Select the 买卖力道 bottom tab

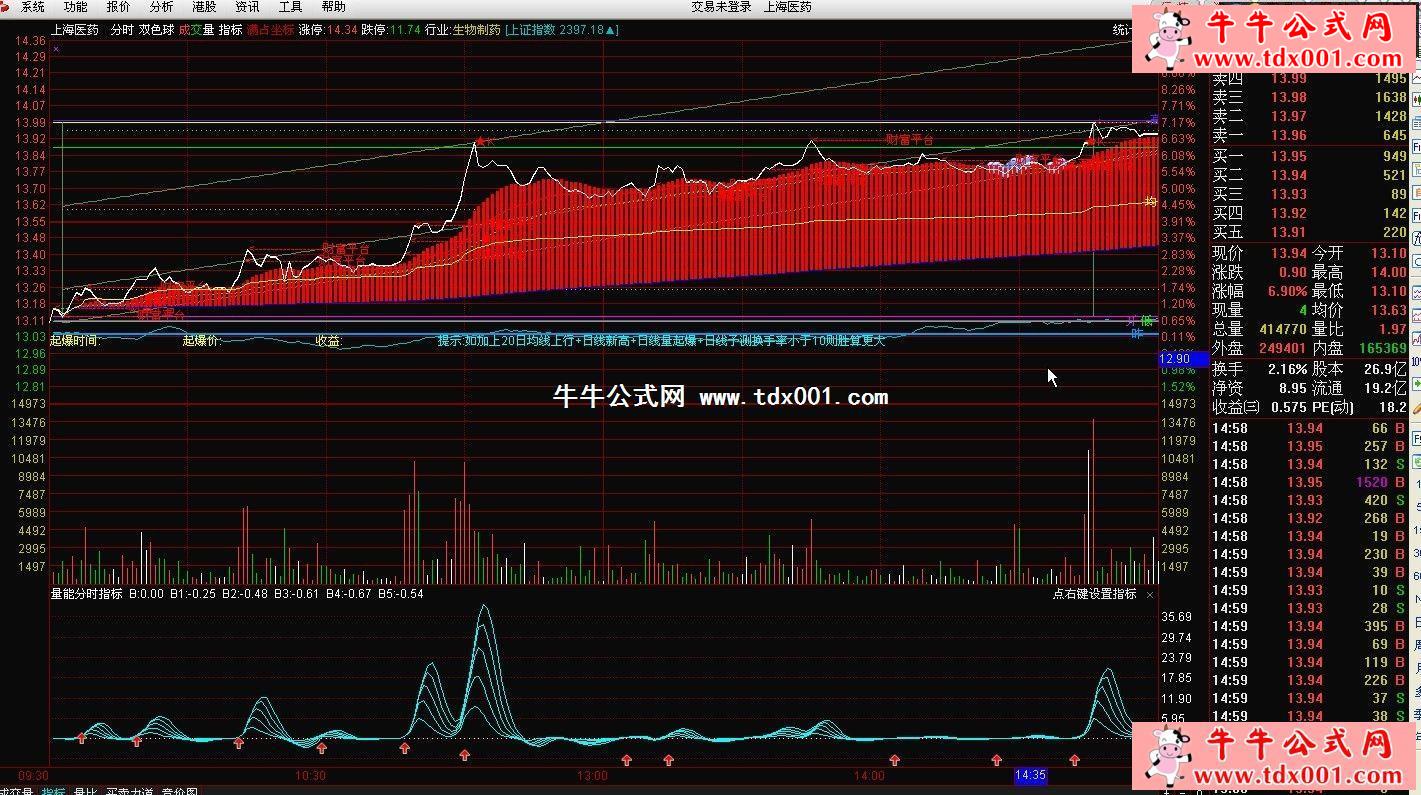pos(130,791)
